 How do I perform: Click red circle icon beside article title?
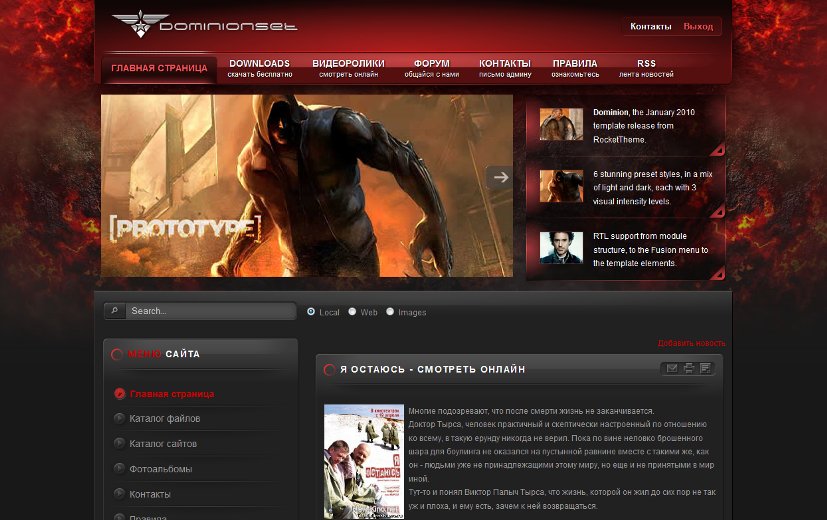pyautogui.click(x=329, y=370)
